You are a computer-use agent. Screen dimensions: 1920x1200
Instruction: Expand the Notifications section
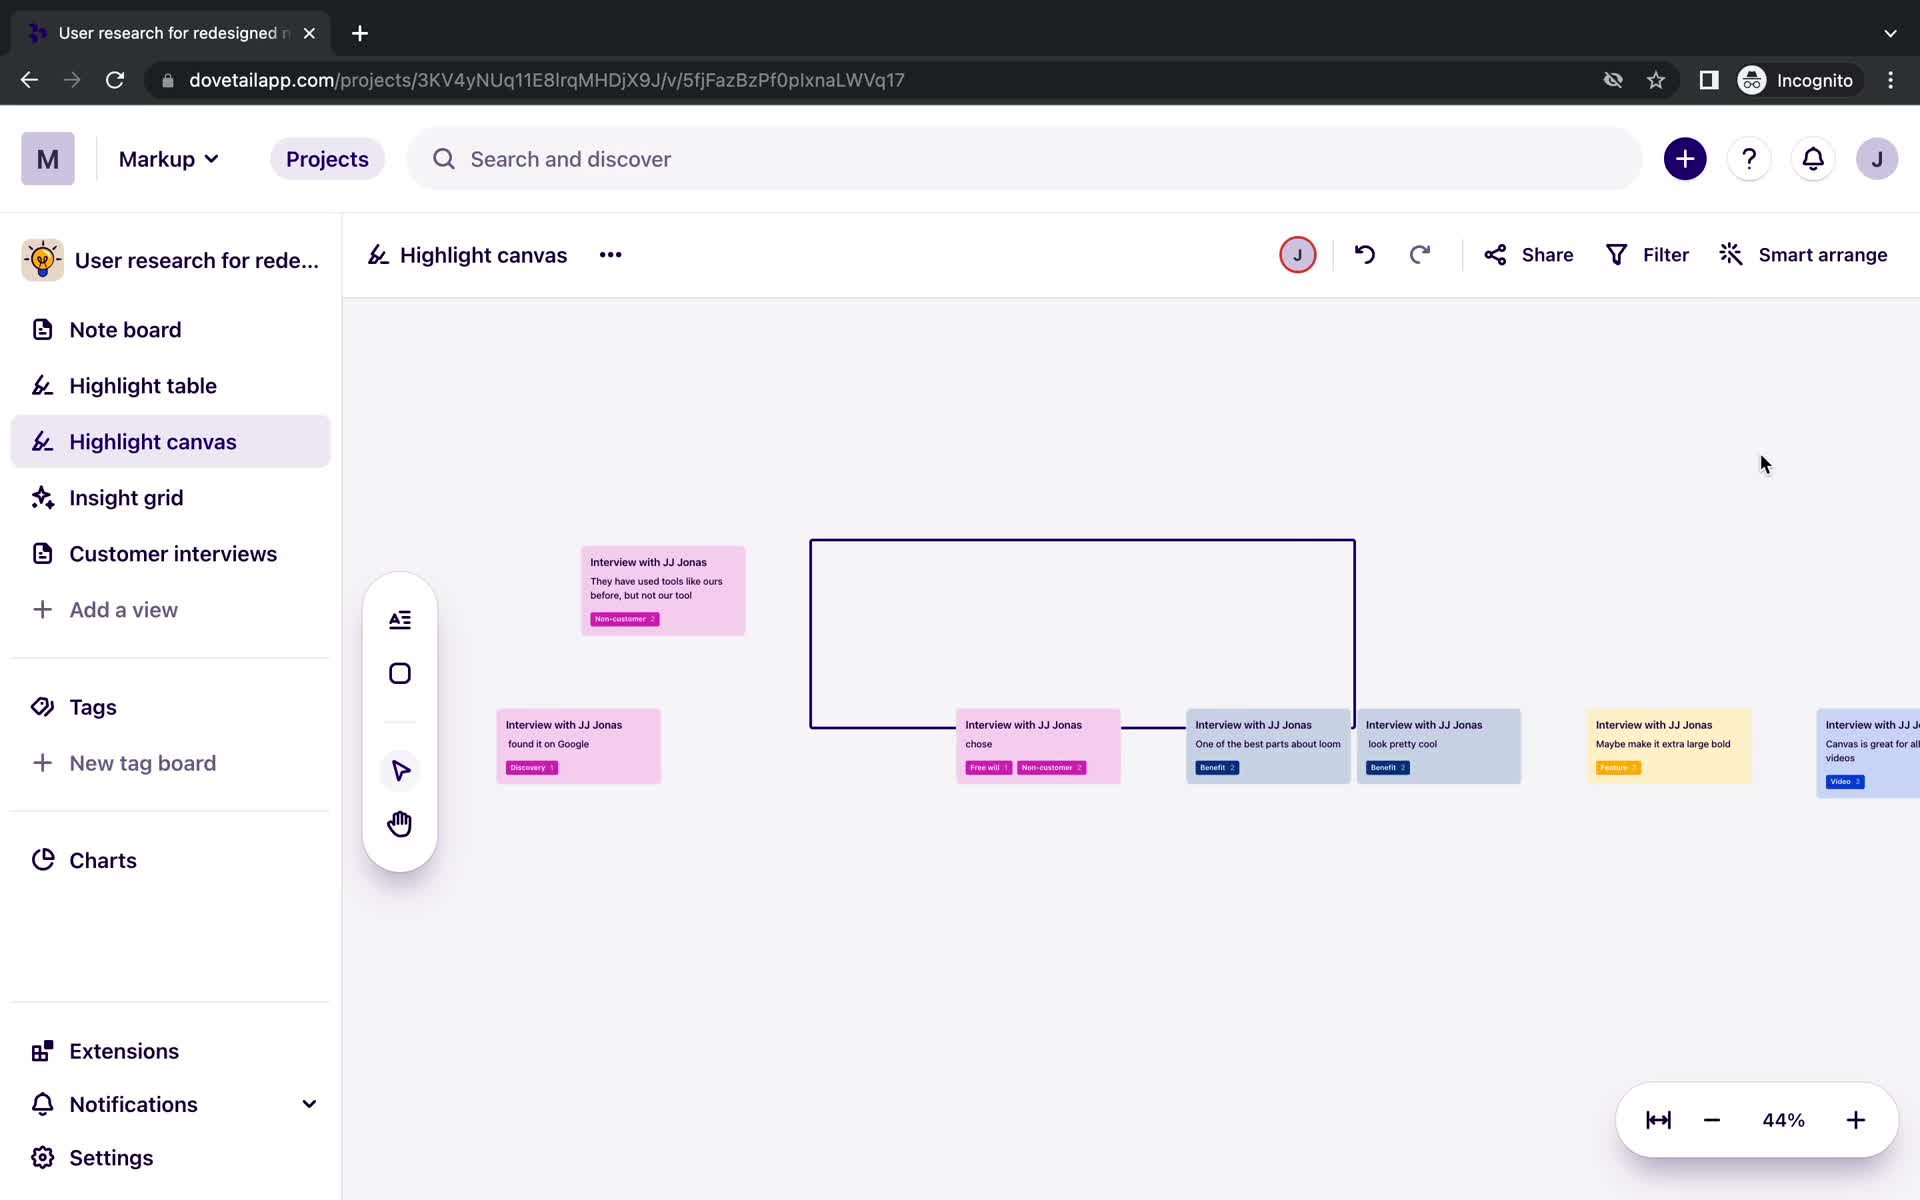point(308,1103)
